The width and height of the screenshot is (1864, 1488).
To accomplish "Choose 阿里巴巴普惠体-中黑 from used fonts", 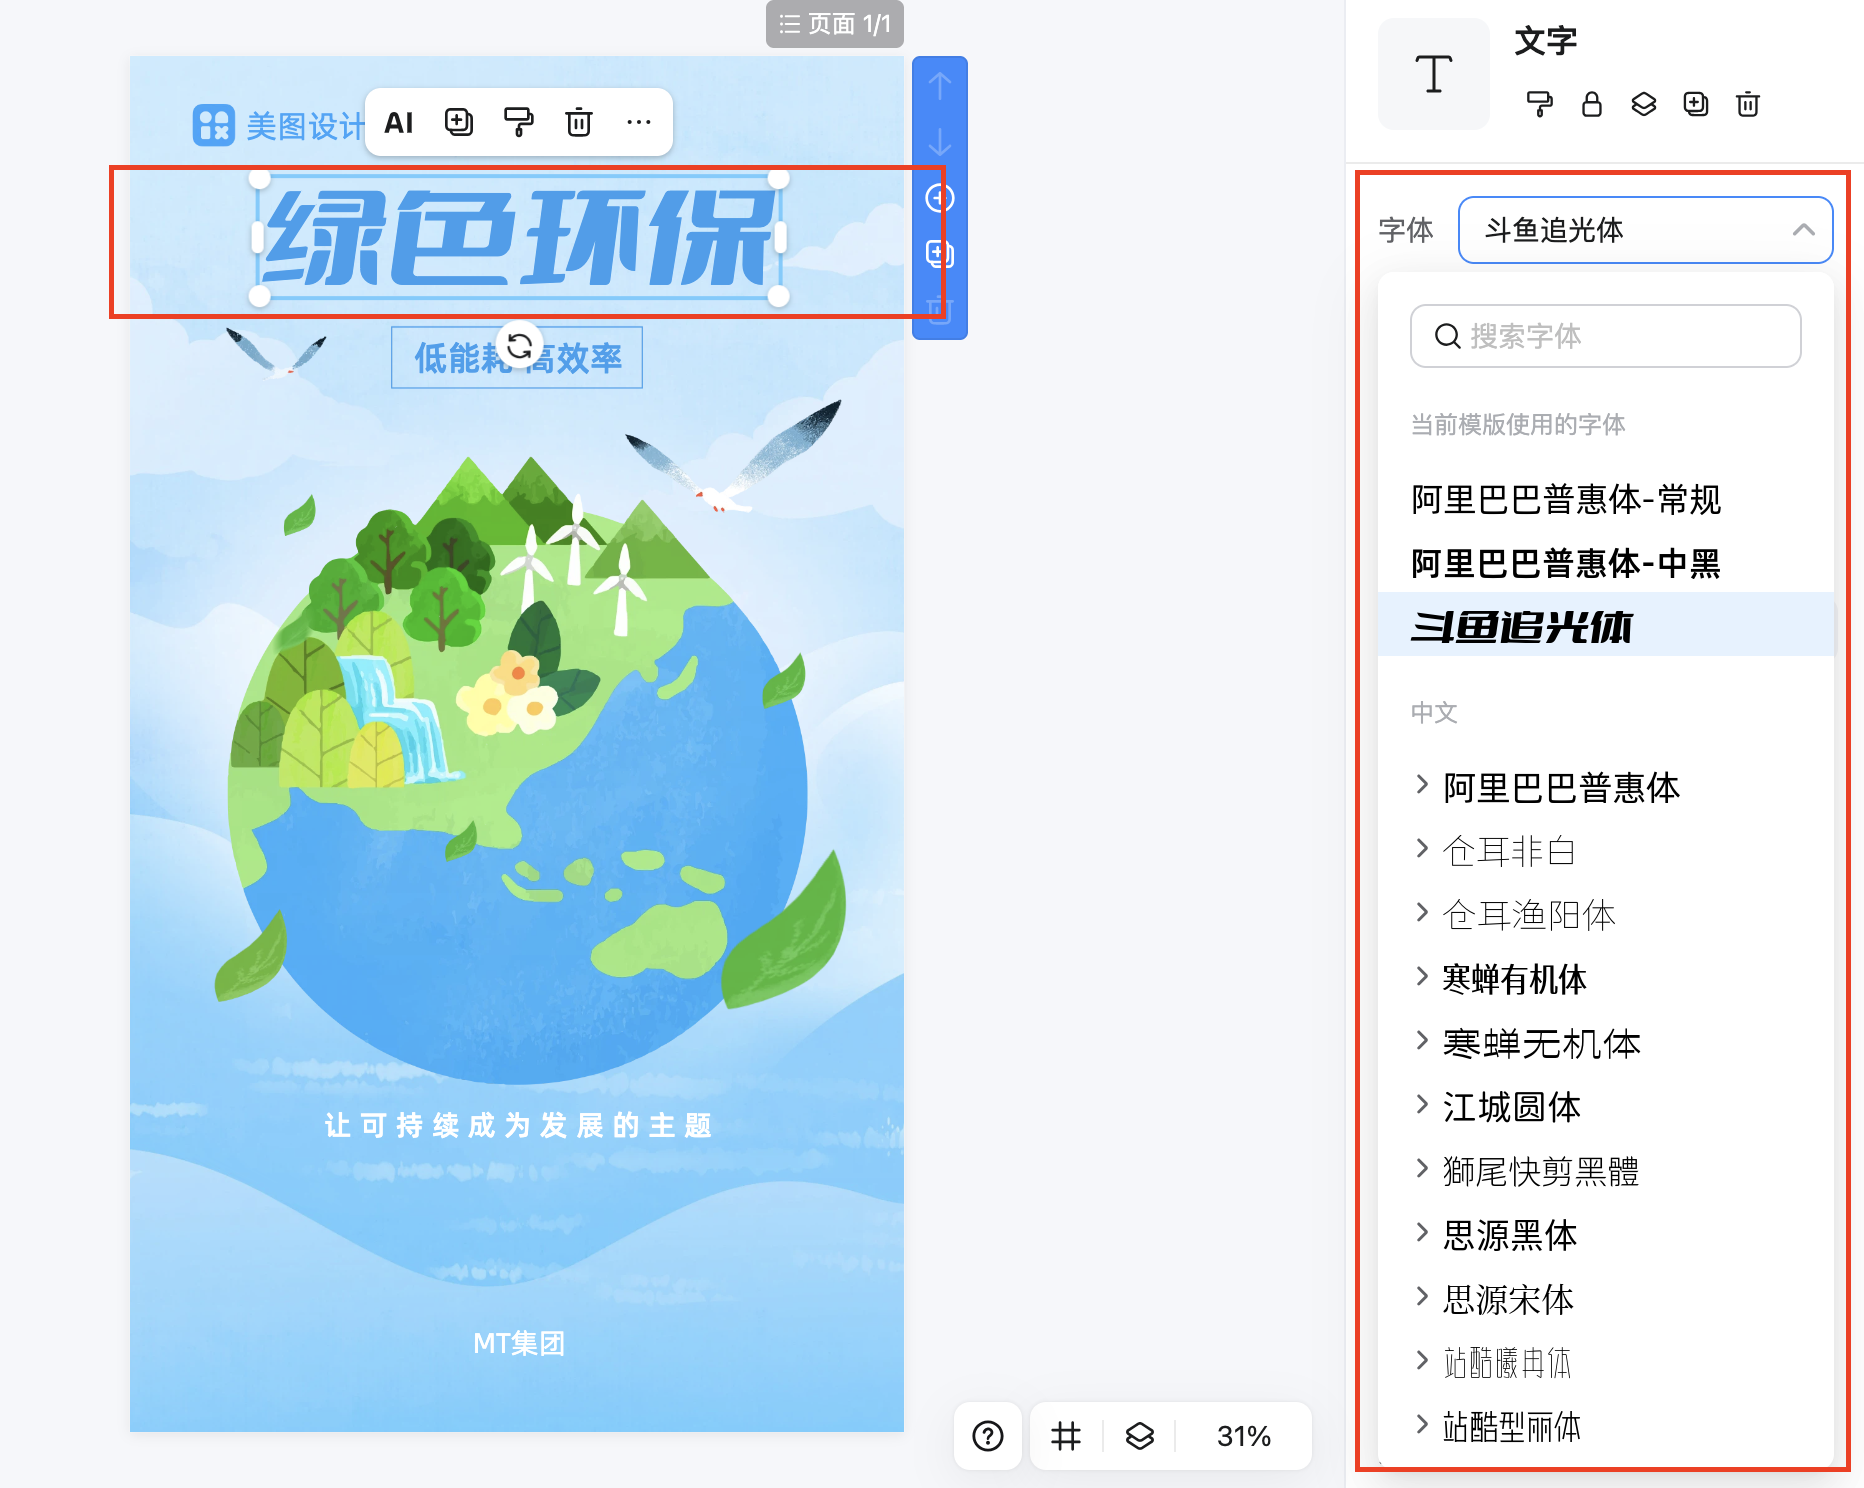I will 1565,564.
